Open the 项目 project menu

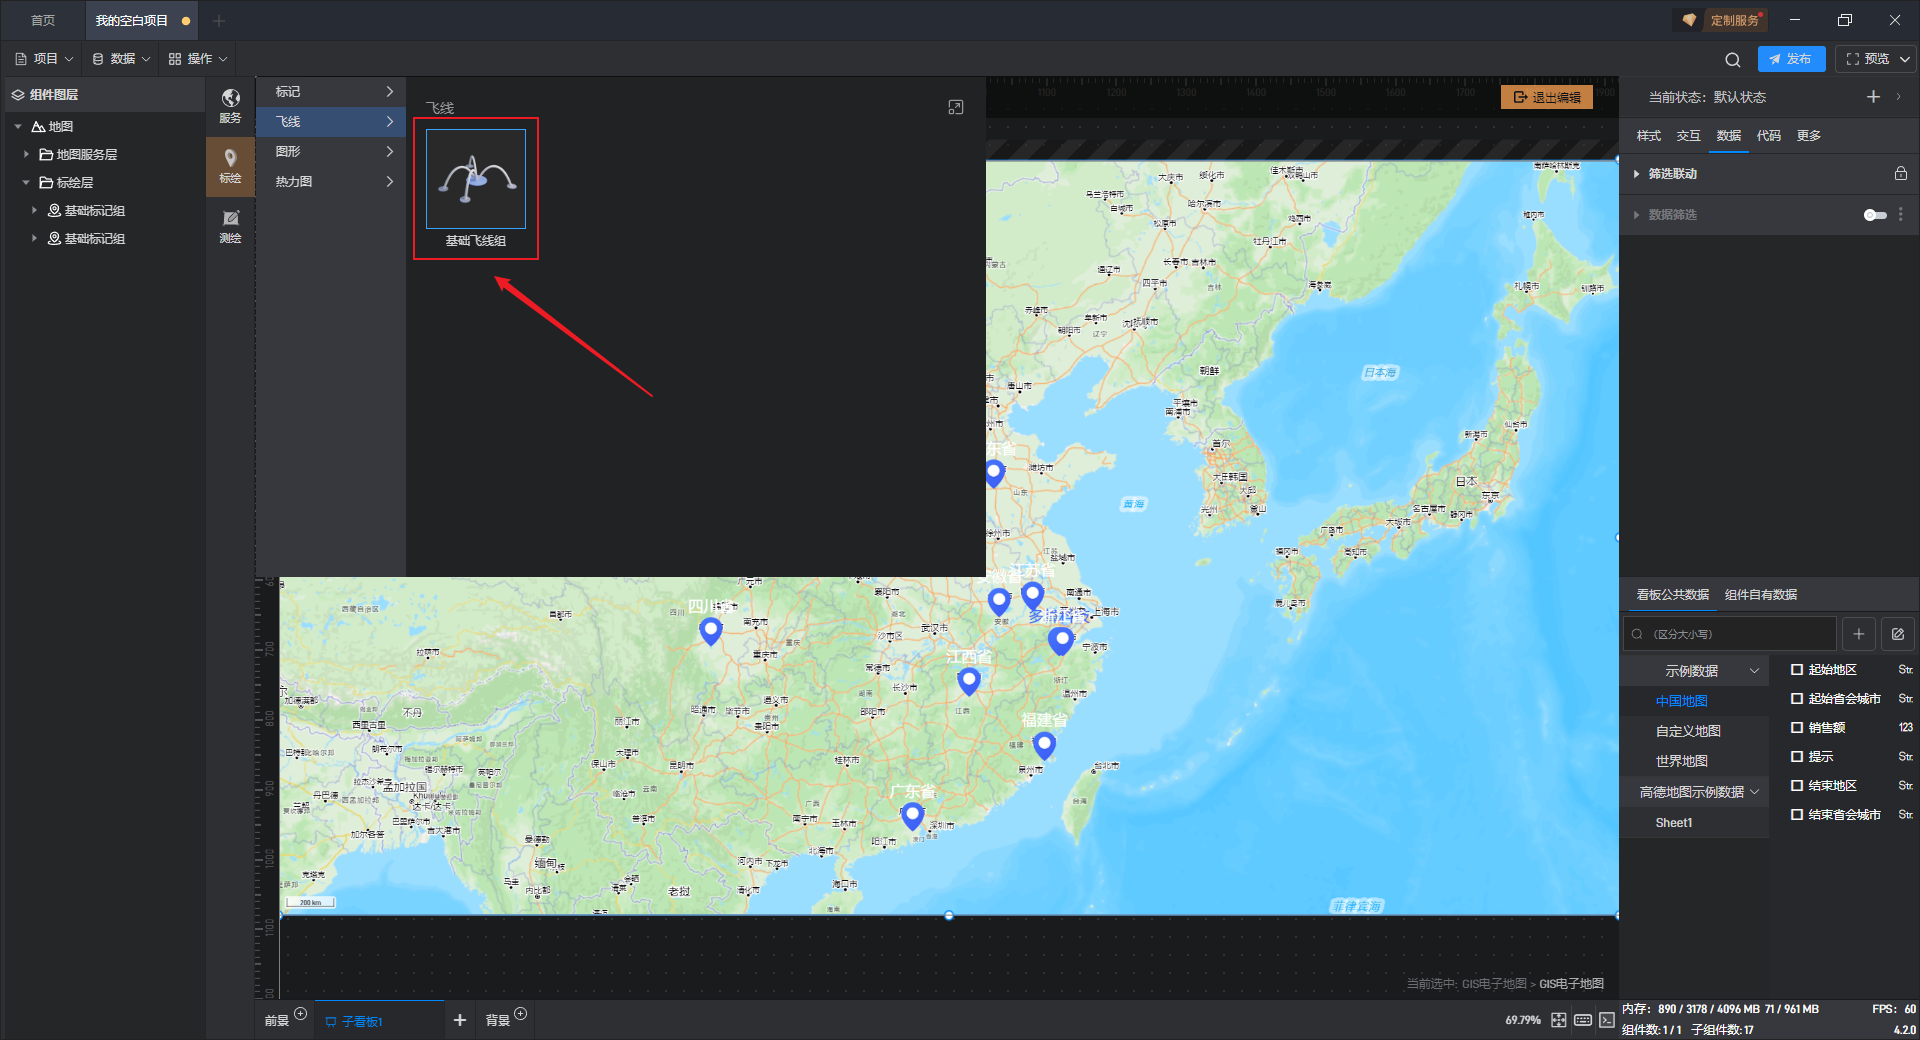[x=44, y=59]
